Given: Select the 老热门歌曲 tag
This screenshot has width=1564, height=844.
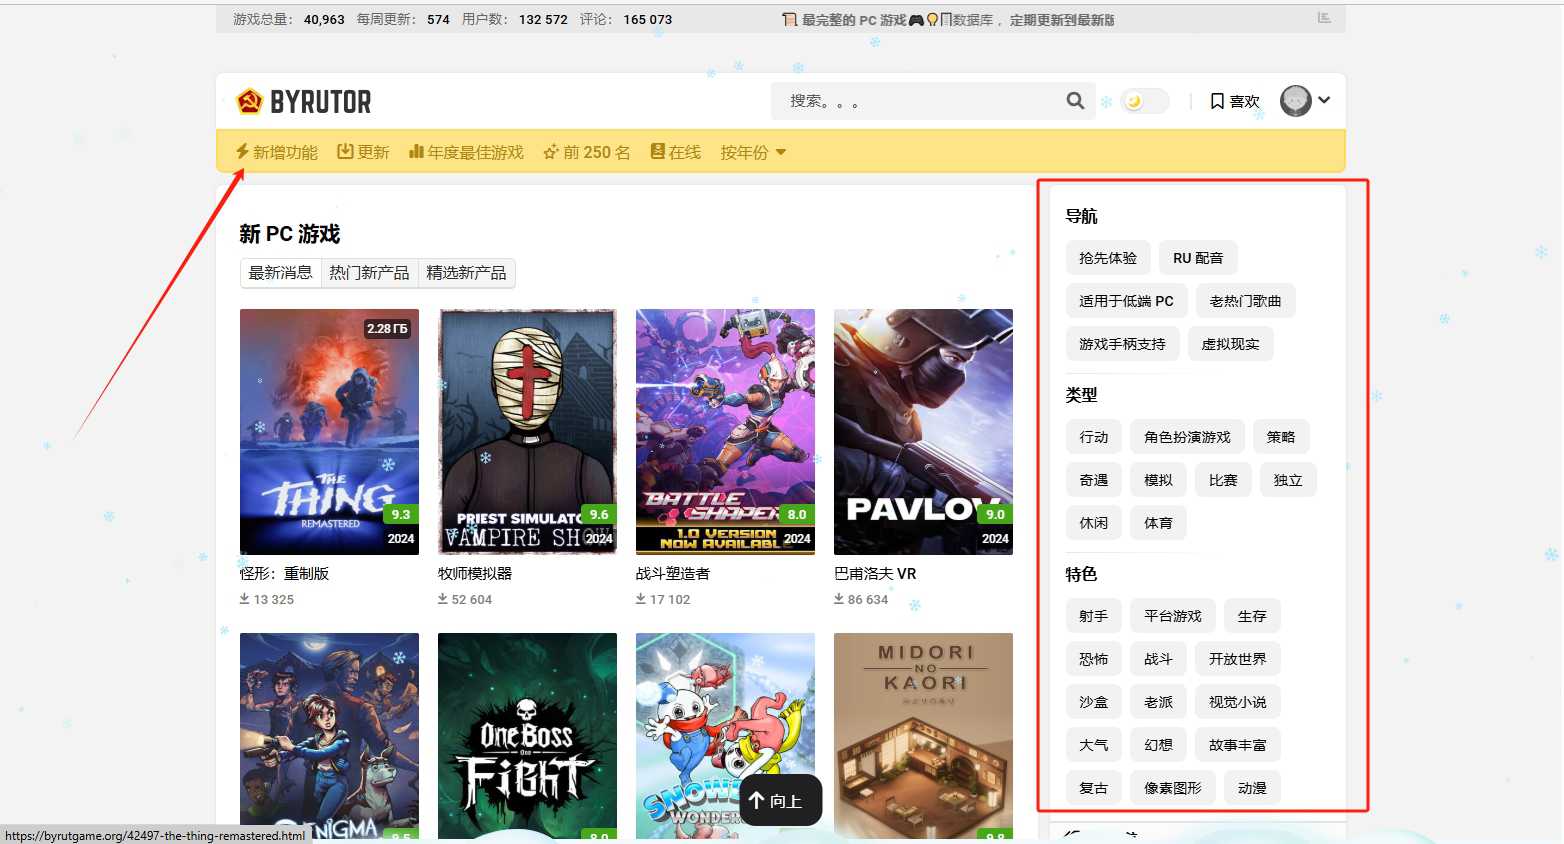Looking at the screenshot, I should (1245, 301).
